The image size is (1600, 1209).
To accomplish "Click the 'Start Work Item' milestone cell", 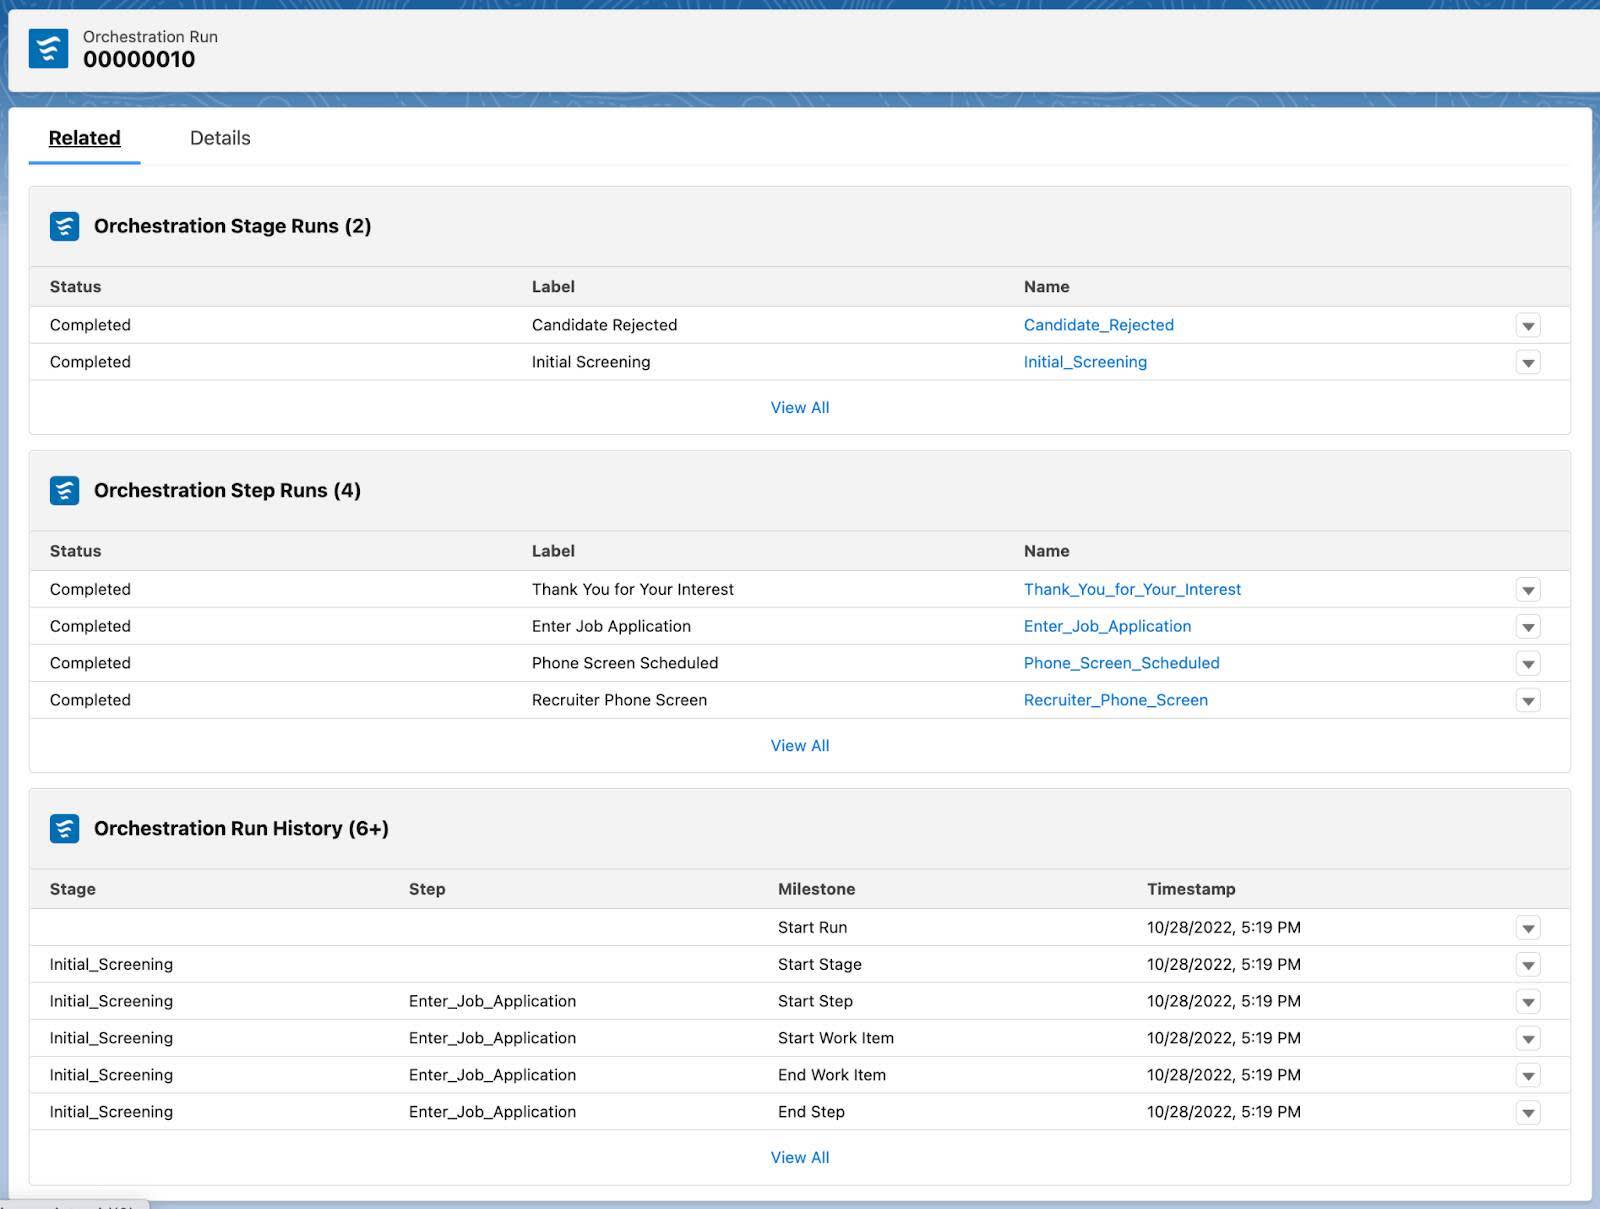I will tap(836, 1038).
